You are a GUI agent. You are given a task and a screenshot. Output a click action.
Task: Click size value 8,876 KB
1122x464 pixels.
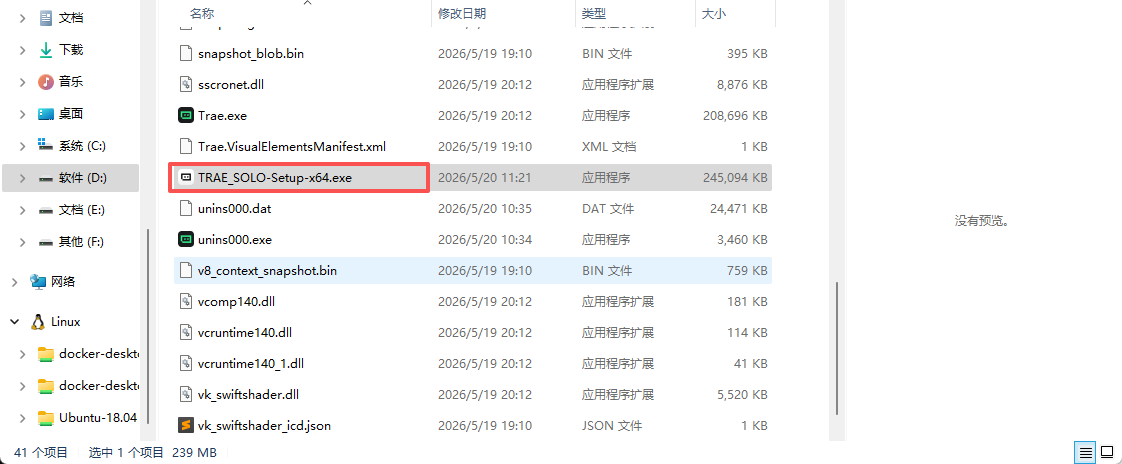click(742, 84)
